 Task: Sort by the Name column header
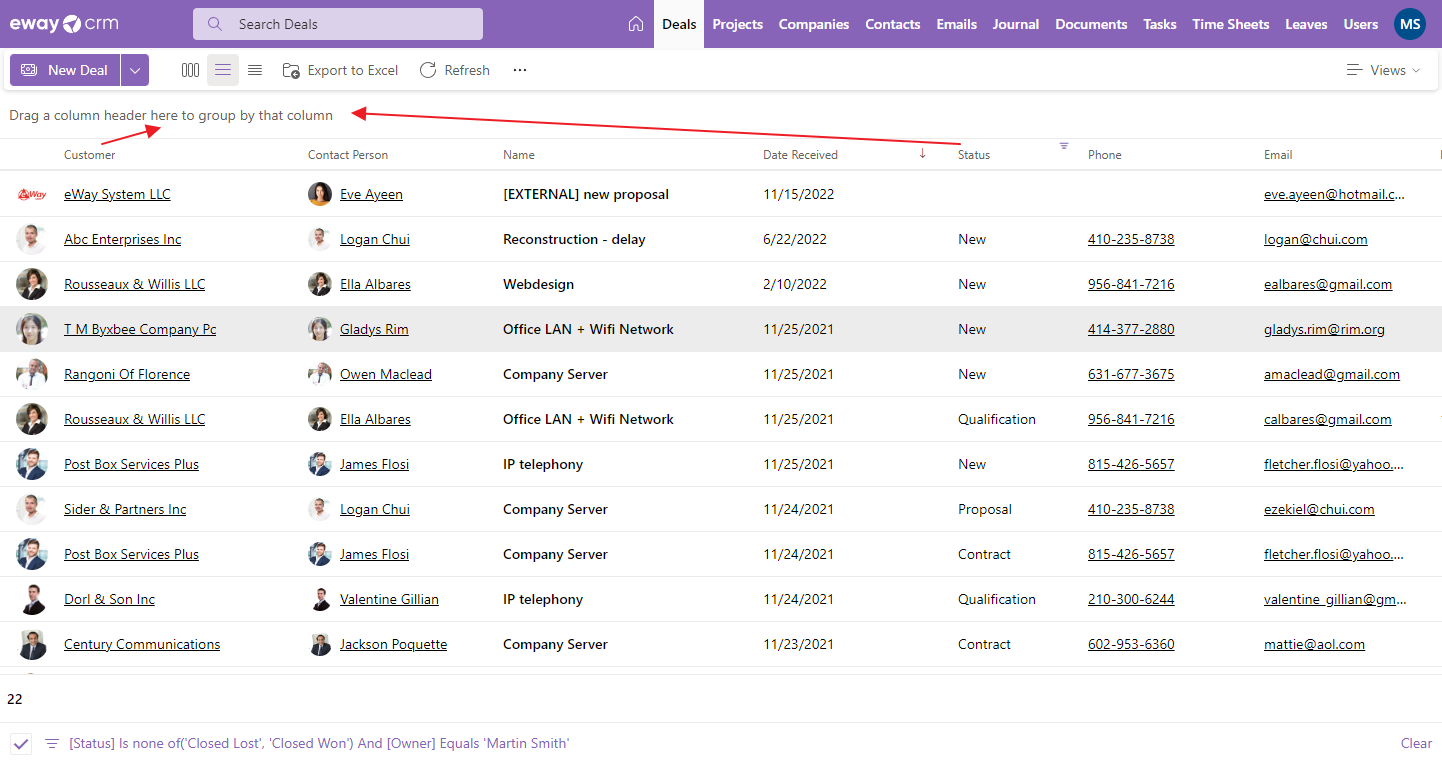(x=519, y=155)
